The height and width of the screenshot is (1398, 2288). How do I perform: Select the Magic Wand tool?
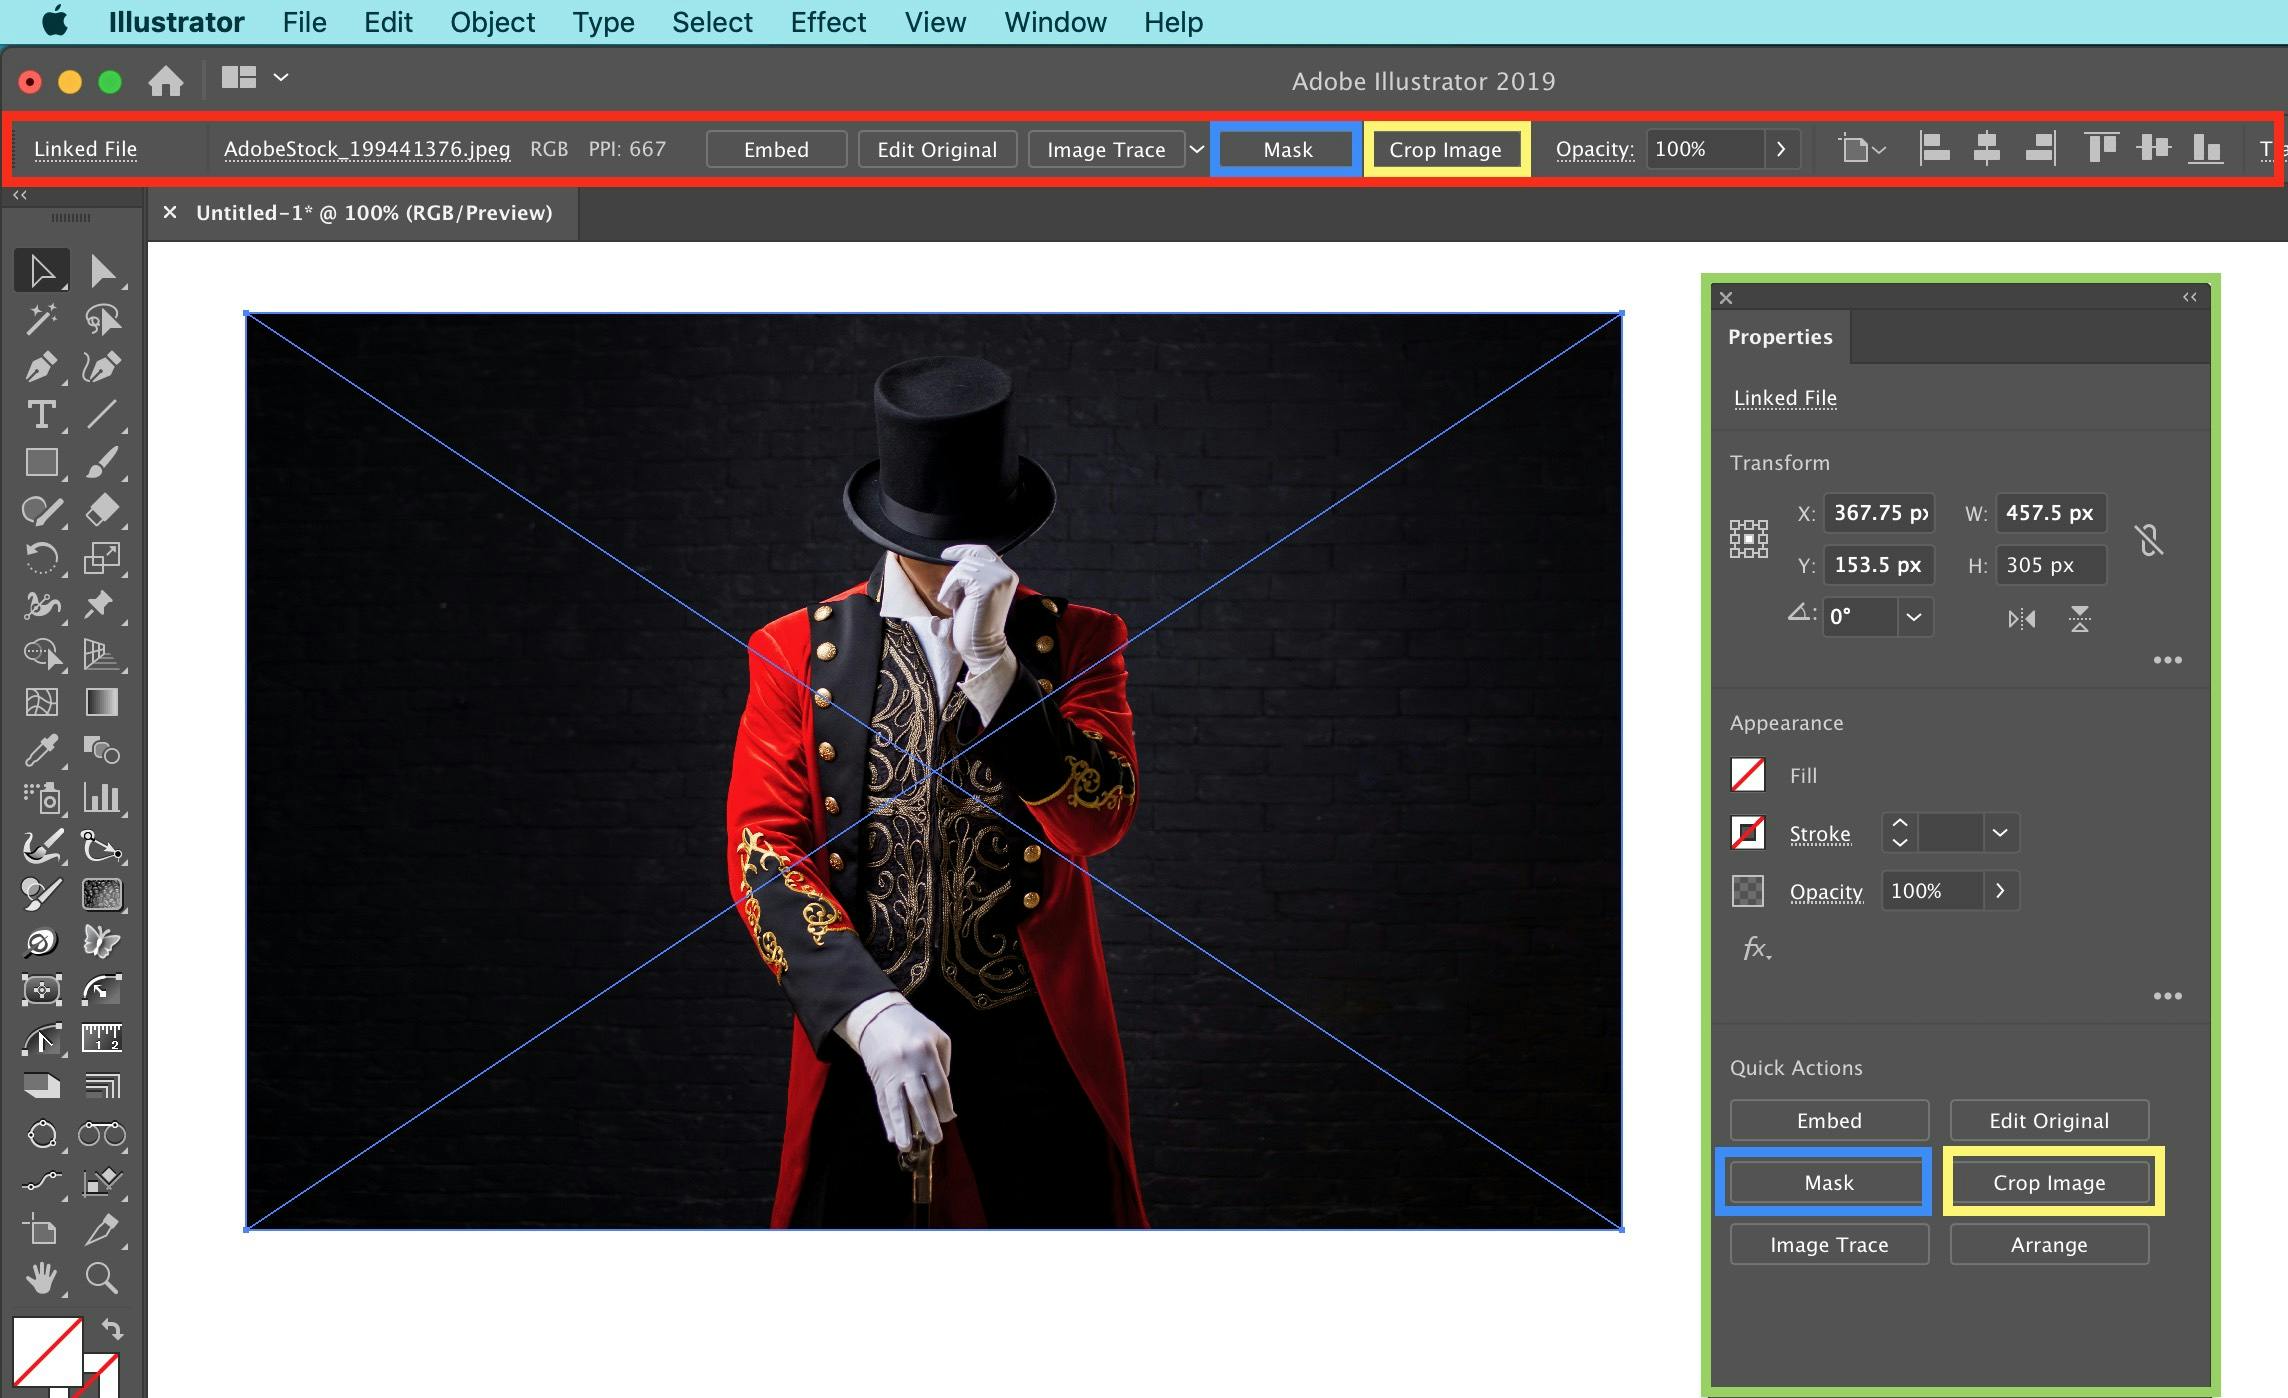40,319
